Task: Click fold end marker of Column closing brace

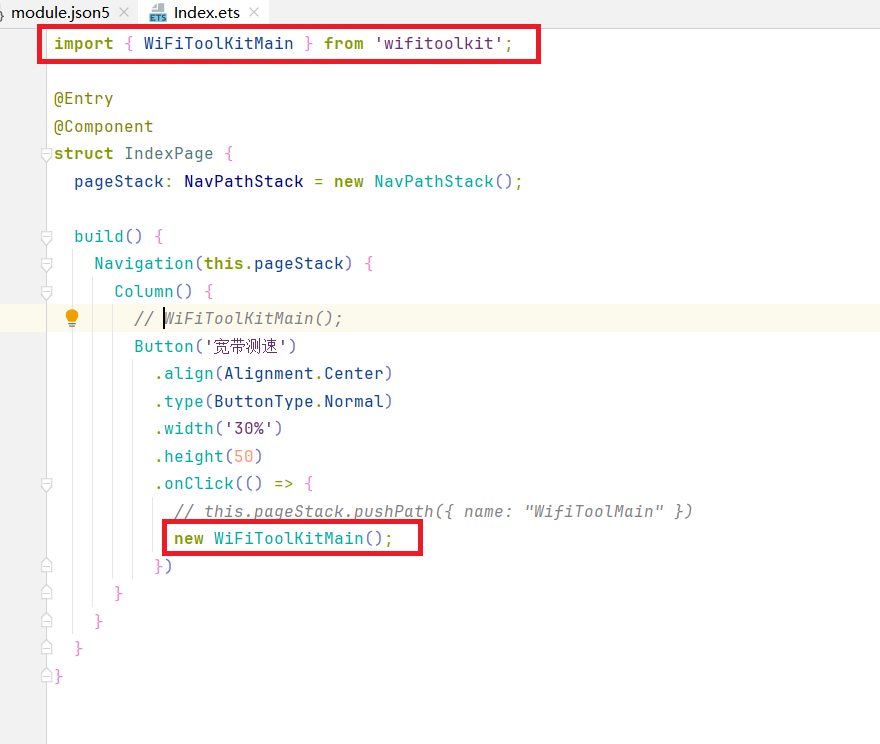Action: (47, 592)
